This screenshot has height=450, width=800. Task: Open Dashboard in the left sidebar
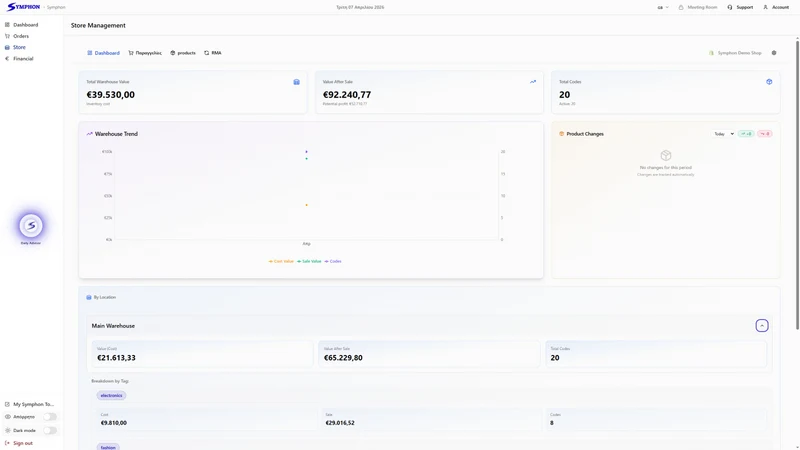tap(26, 24)
